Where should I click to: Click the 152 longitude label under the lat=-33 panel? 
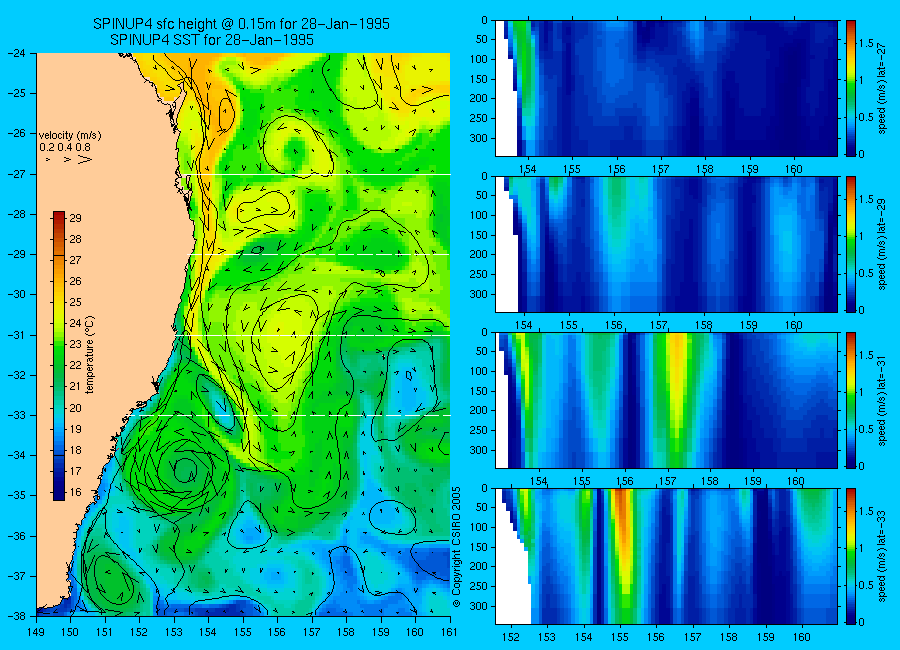[x=510, y=637]
